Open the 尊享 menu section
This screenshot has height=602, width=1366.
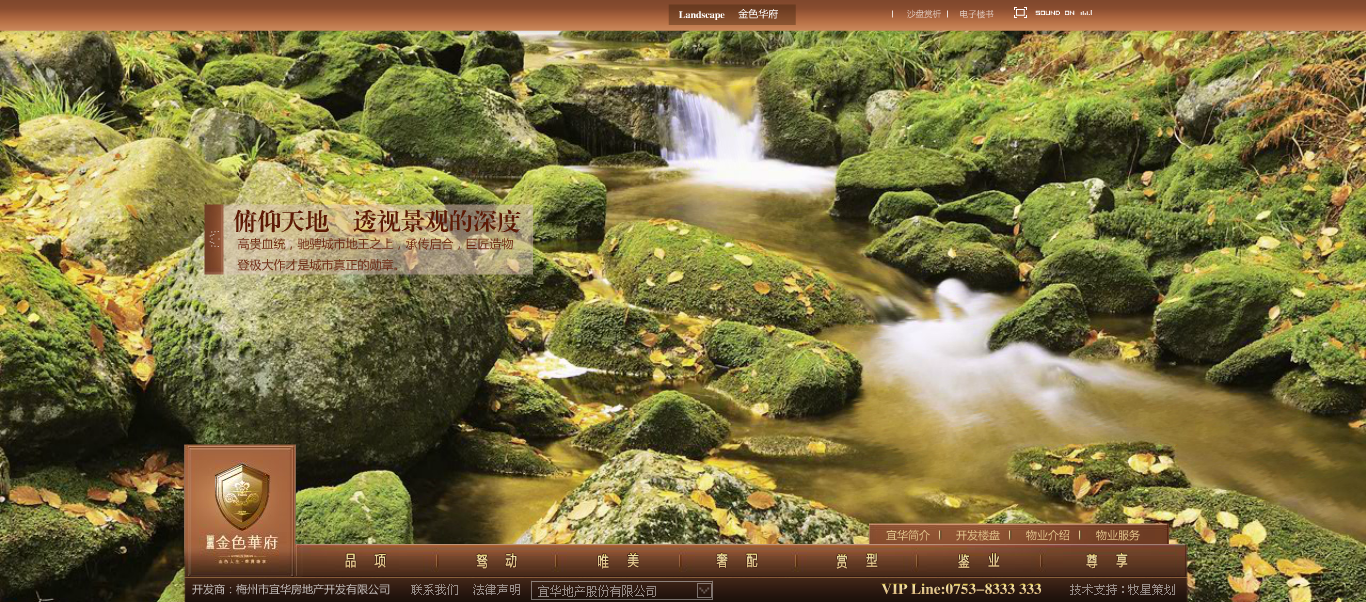coord(1107,561)
